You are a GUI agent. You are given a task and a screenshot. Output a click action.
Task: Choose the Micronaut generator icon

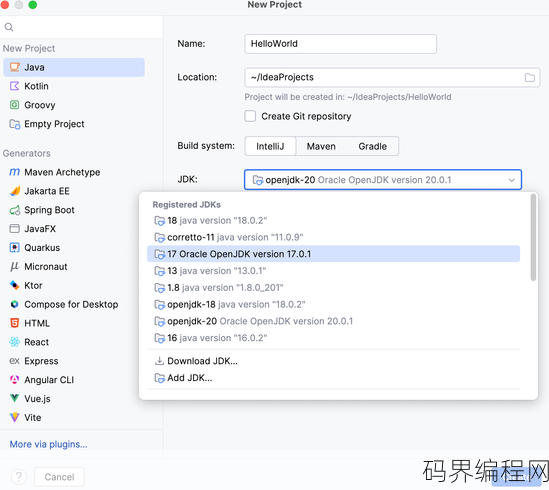click(x=14, y=267)
